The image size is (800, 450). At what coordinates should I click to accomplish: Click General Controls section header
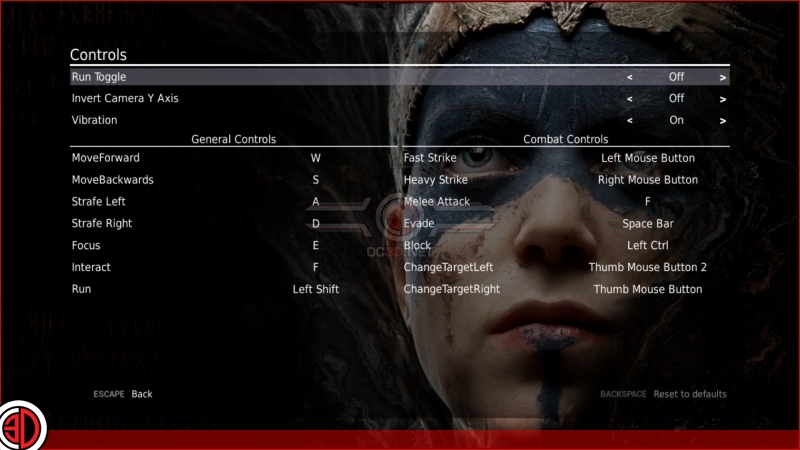click(233, 139)
